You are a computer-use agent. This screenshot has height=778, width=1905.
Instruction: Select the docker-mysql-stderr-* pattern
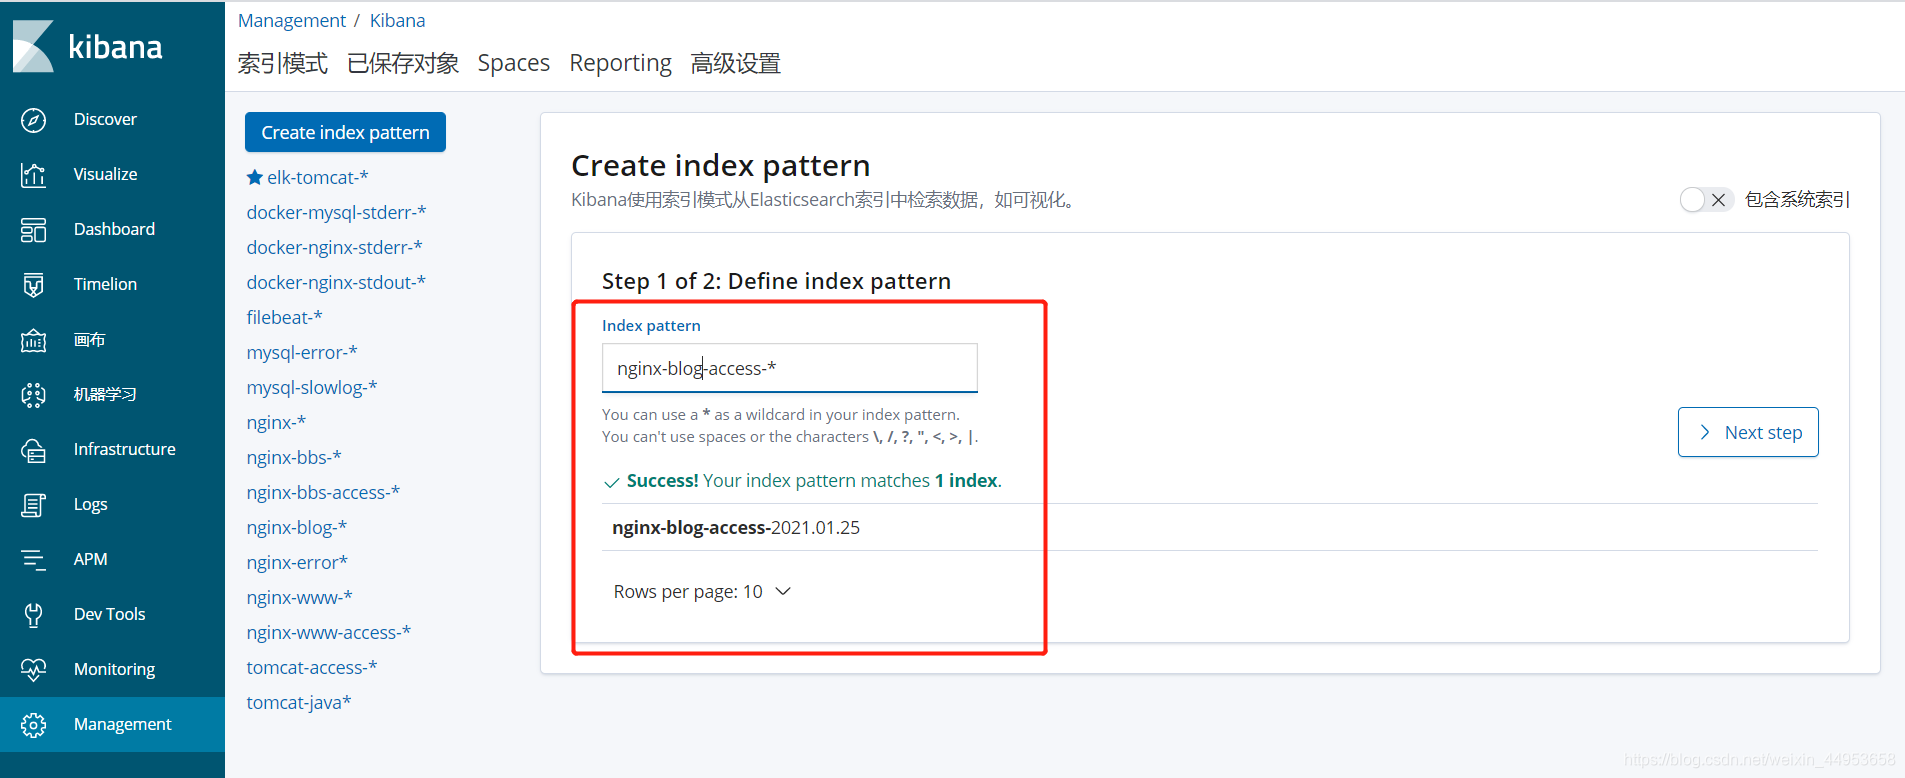(x=336, y=212)
